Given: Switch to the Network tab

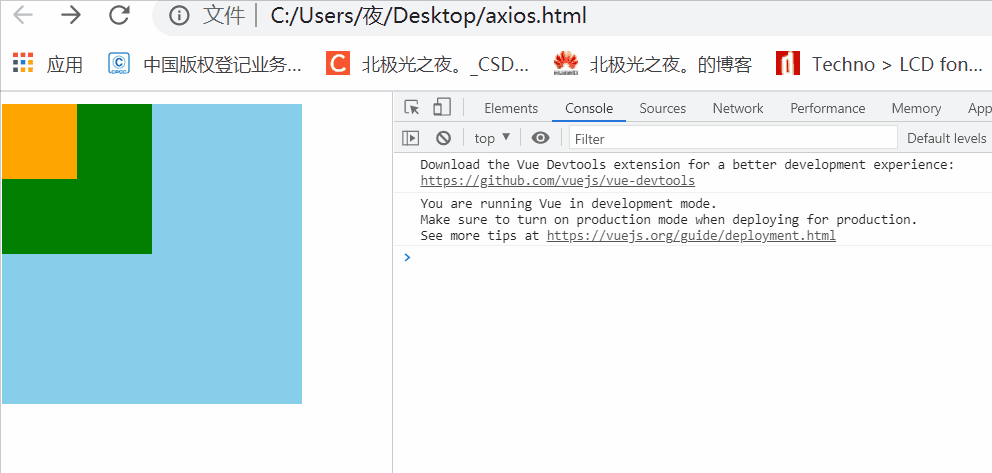Looking at the screenshot, I should coord(738,108).
